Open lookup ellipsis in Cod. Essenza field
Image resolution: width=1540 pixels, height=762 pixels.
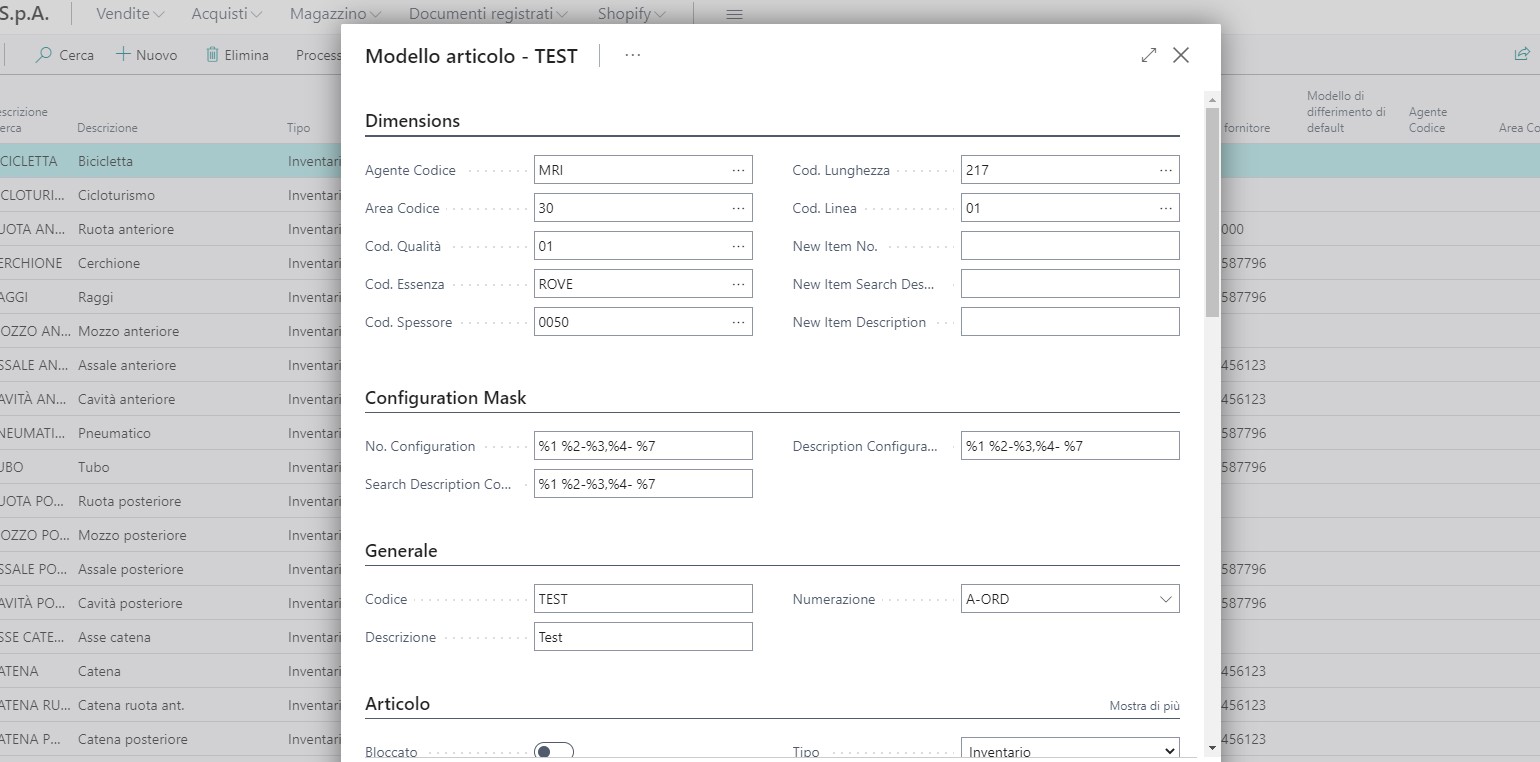click(x=738, y=284)
